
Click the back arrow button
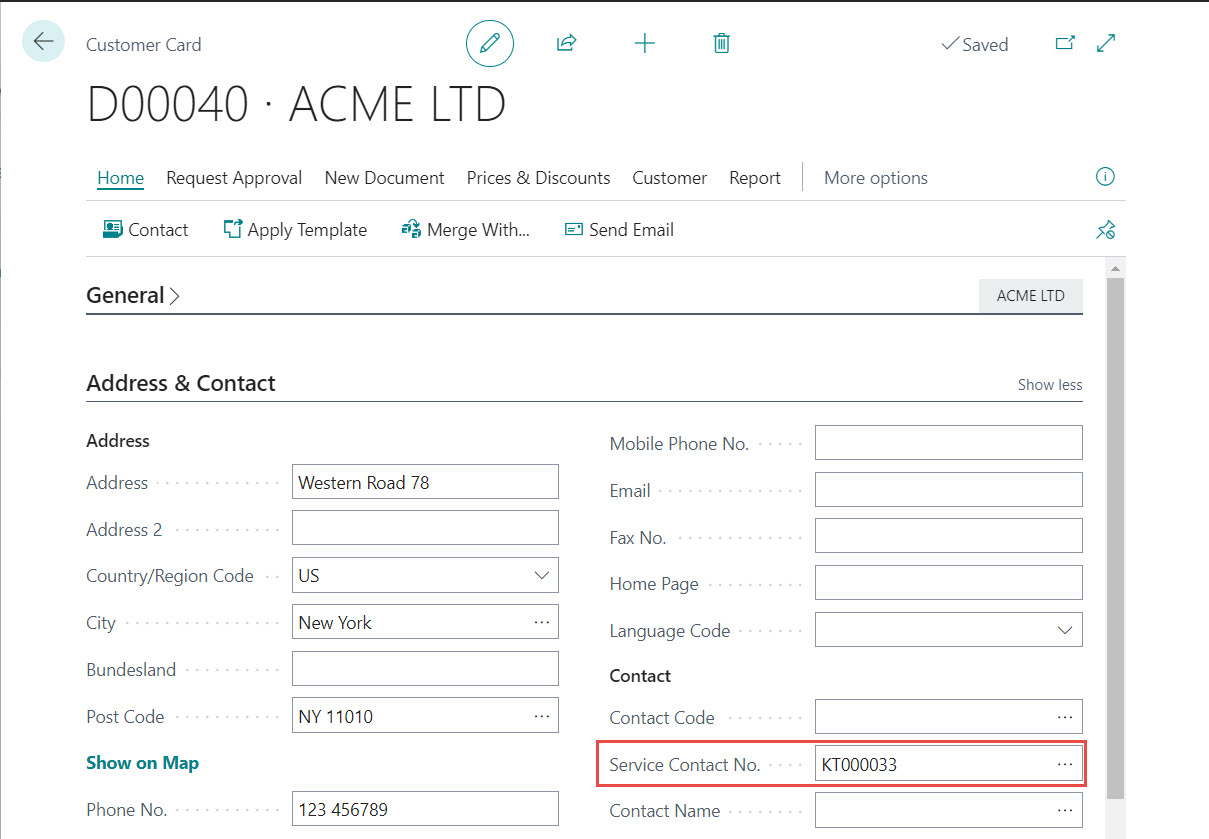[43, 42]
